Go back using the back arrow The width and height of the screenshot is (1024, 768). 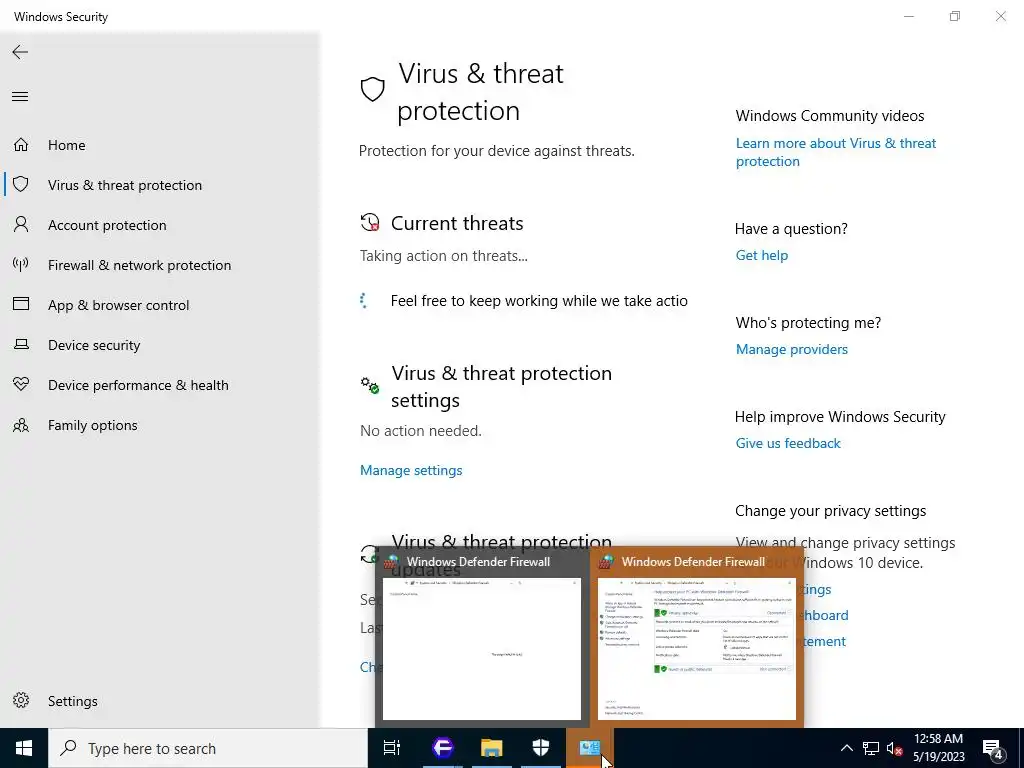[20, 52]
